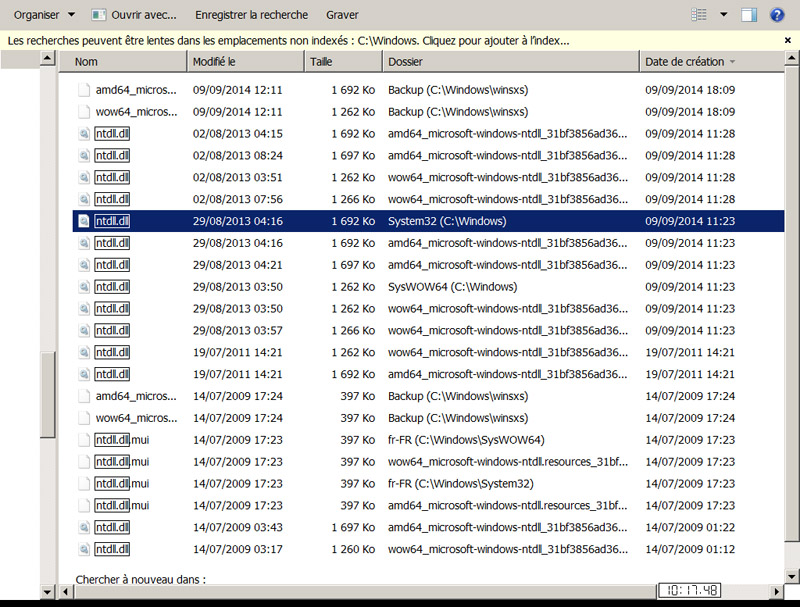This screenshot has width=800, height=607.
Task: Toggle the preview pane icon
Action: pos(748,15)
